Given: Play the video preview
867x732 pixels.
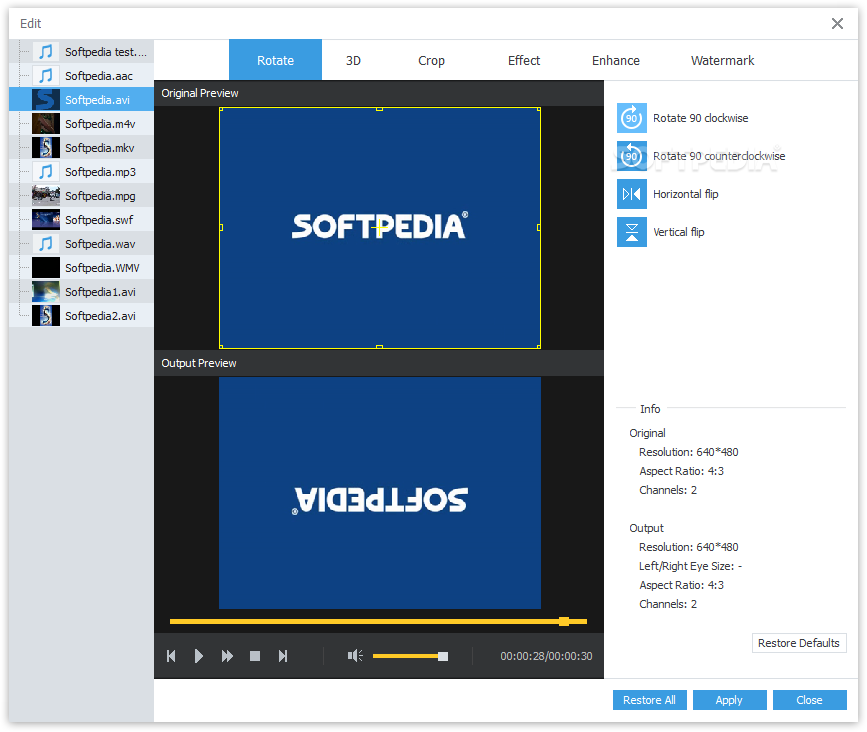Looking at the screenshot, I should tap(199, 656).
